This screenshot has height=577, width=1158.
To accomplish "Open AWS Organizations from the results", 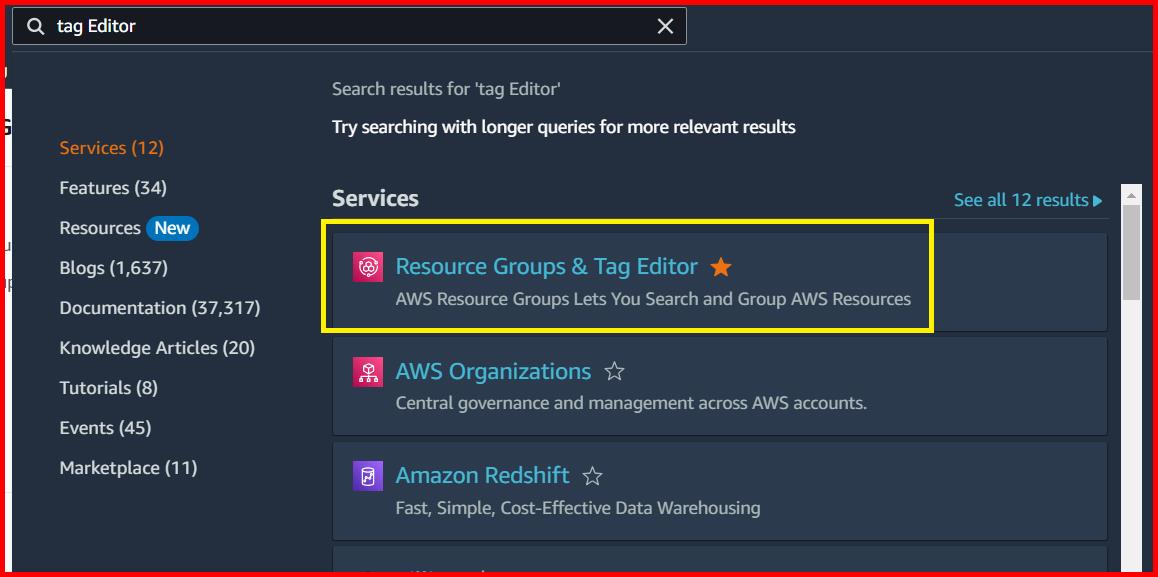I will coord(493,370).
